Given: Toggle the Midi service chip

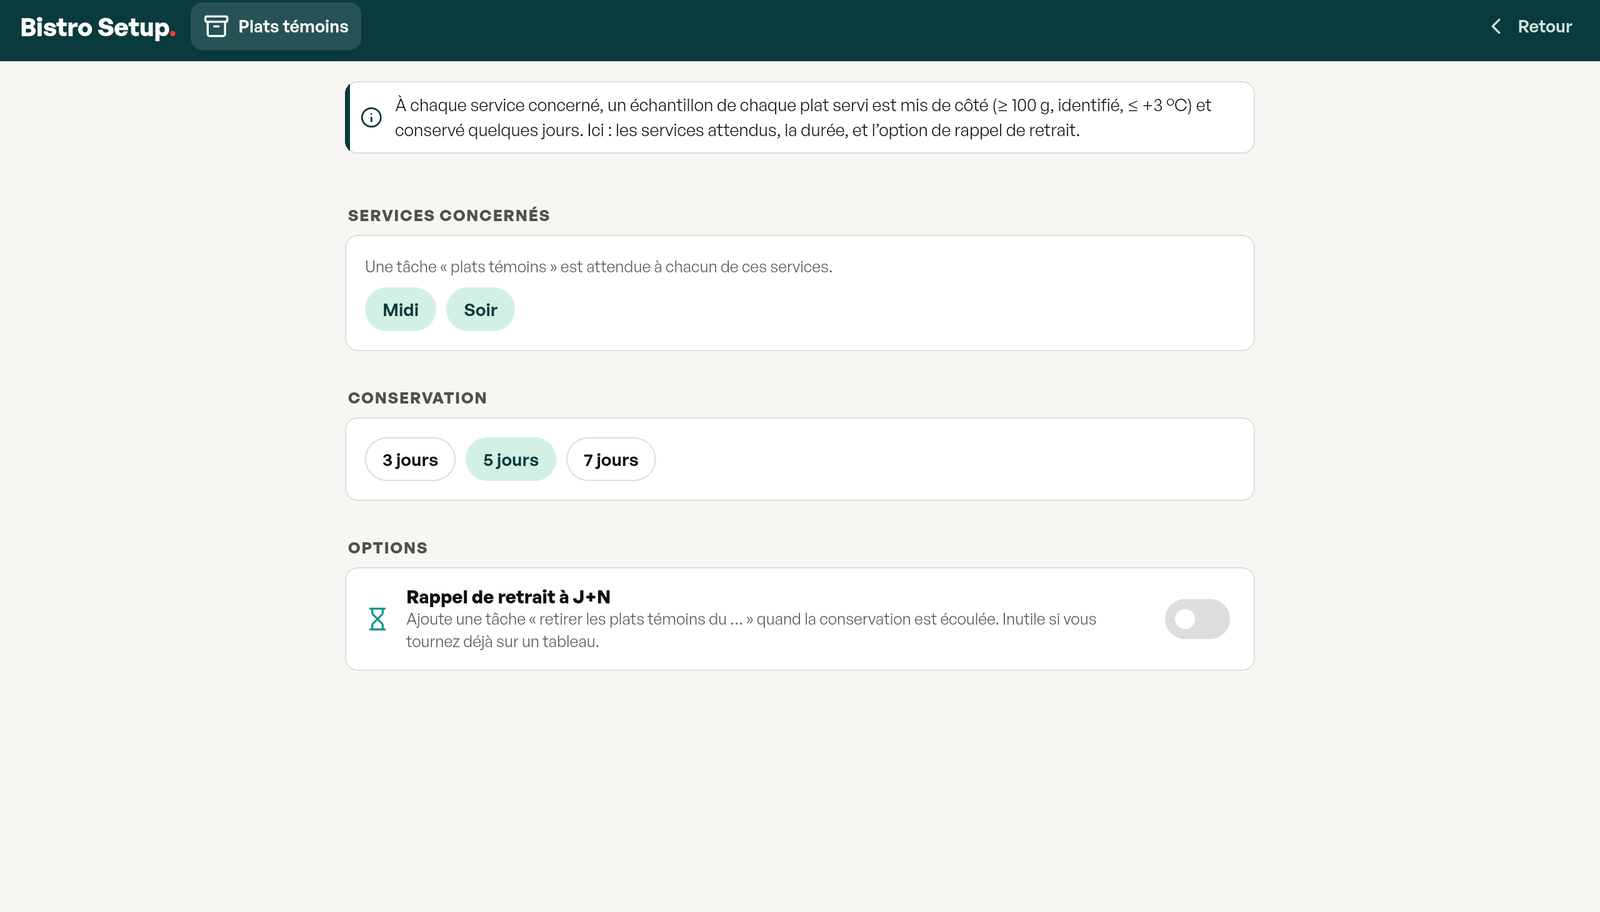Looking at the screenshot, I should coord(400,310).
